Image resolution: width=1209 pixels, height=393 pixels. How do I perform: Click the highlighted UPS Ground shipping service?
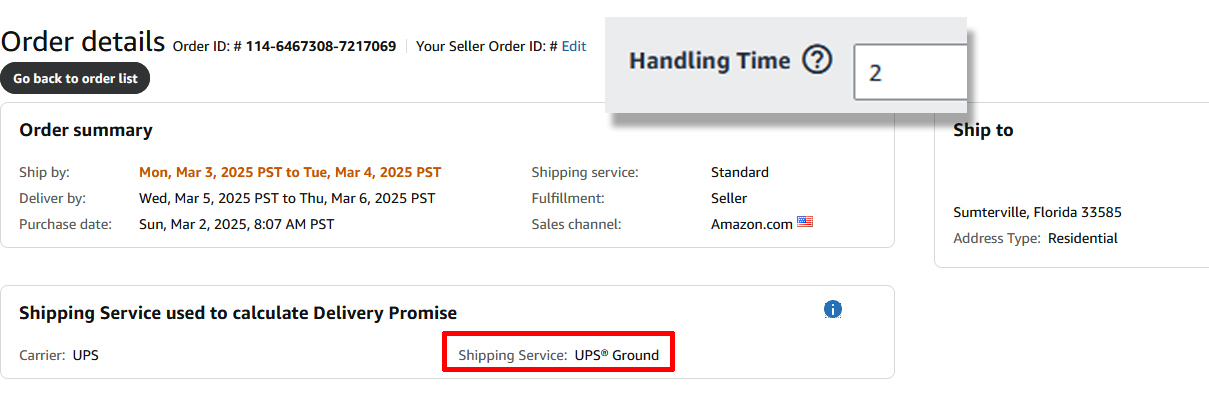(559, 355)
